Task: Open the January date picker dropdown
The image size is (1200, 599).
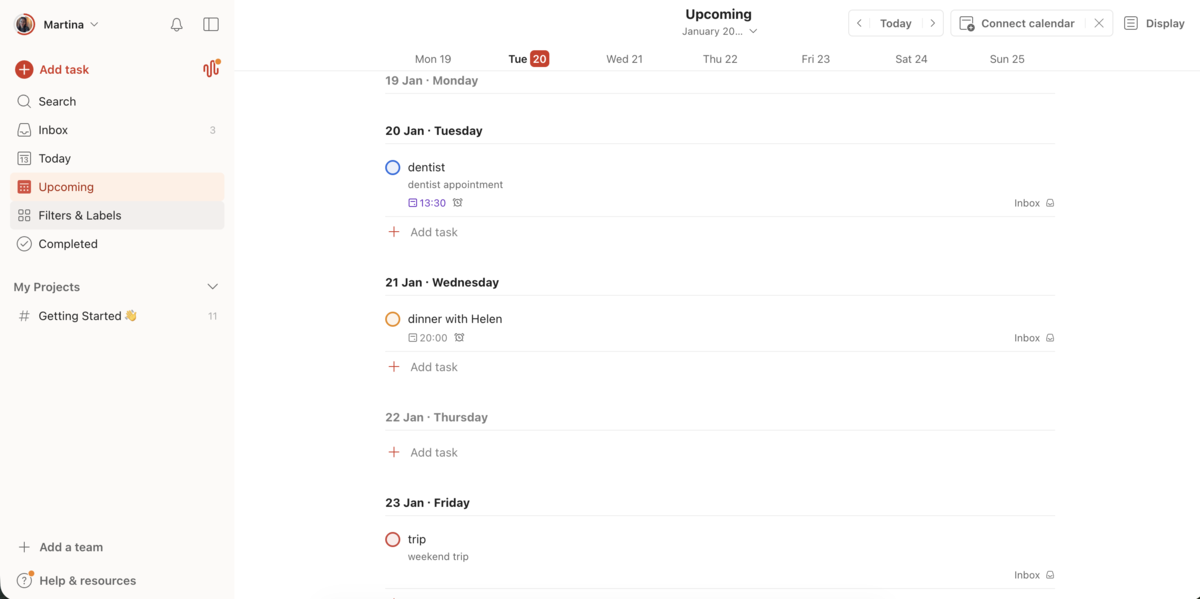Action: (718, 30)
